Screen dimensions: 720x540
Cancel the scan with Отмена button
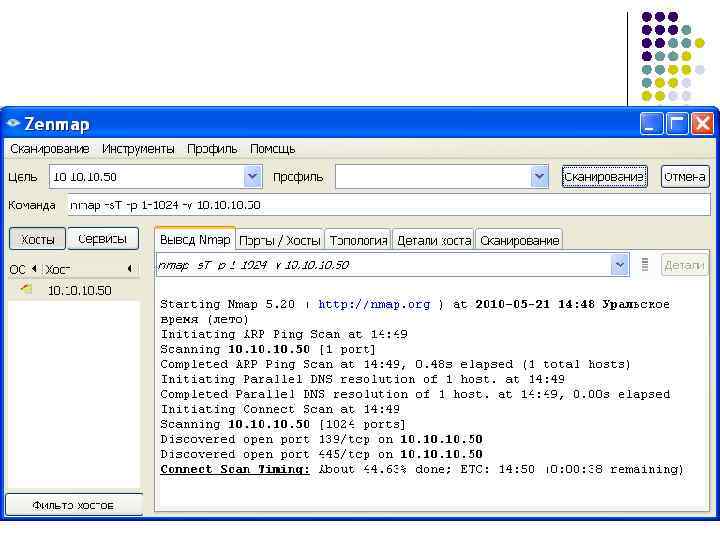(685, 176)
